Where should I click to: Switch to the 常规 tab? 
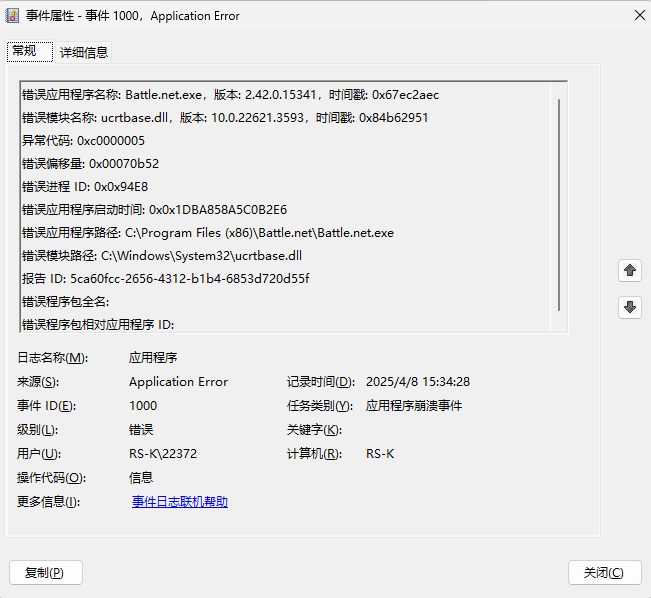click(25, 51)
